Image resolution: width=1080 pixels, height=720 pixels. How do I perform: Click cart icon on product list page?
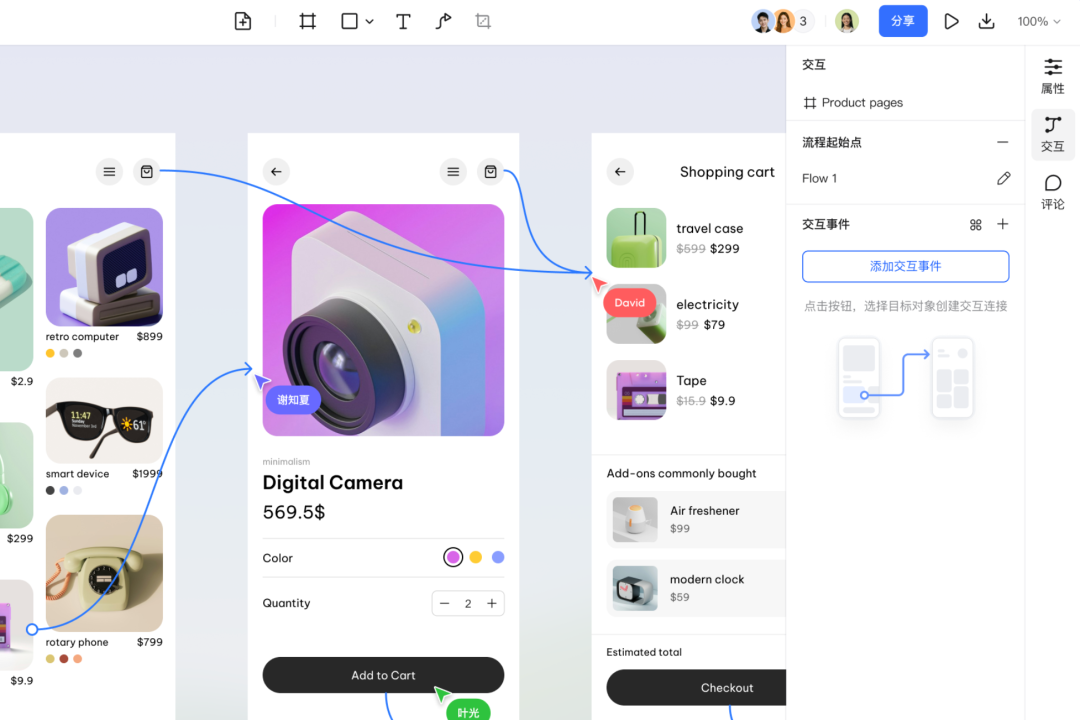click(x=147, y=172)
